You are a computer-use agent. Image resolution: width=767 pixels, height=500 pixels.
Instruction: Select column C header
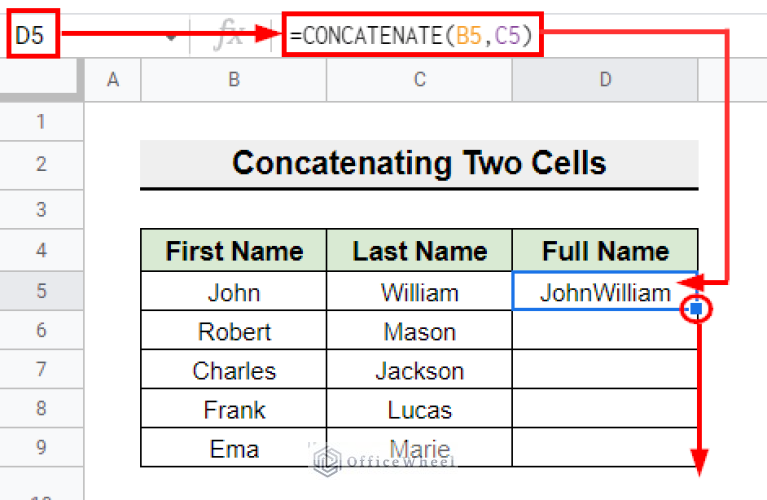click(419, 80)
